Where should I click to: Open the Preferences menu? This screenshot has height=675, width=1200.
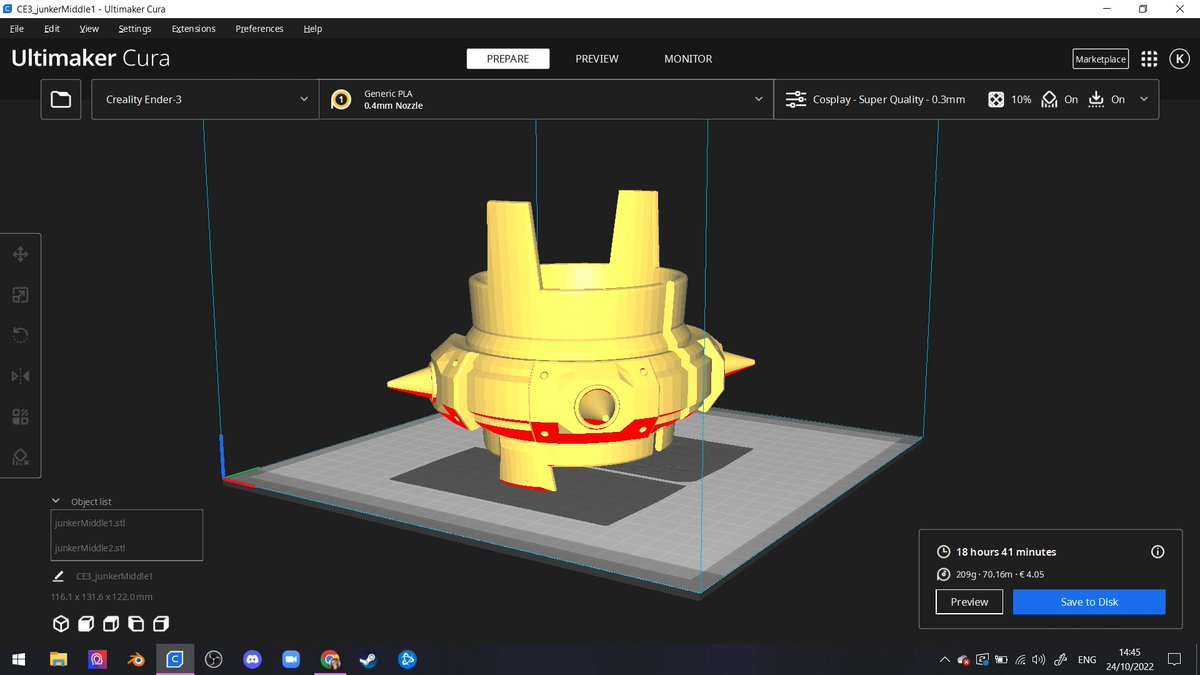pyautogui.click(x=260, y=29)
